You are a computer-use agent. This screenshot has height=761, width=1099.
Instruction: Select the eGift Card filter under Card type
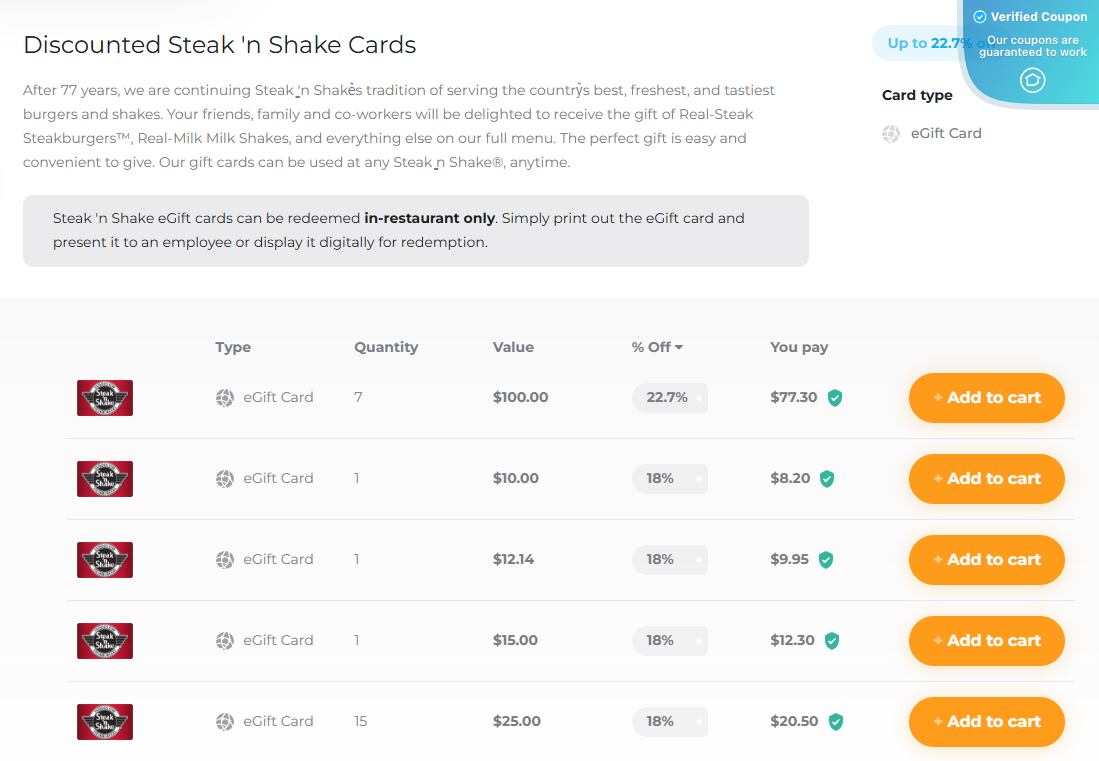click(x=945, y=133)
